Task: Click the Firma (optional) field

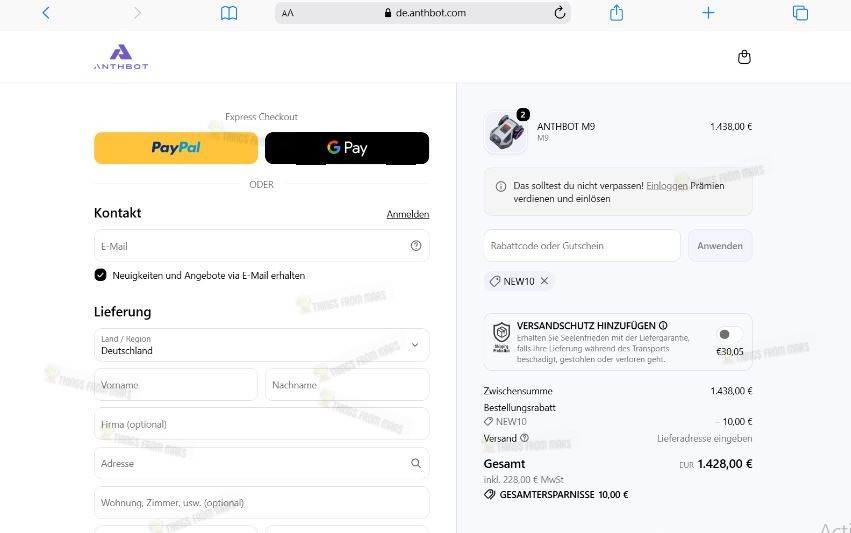Action: pos(262,424)
